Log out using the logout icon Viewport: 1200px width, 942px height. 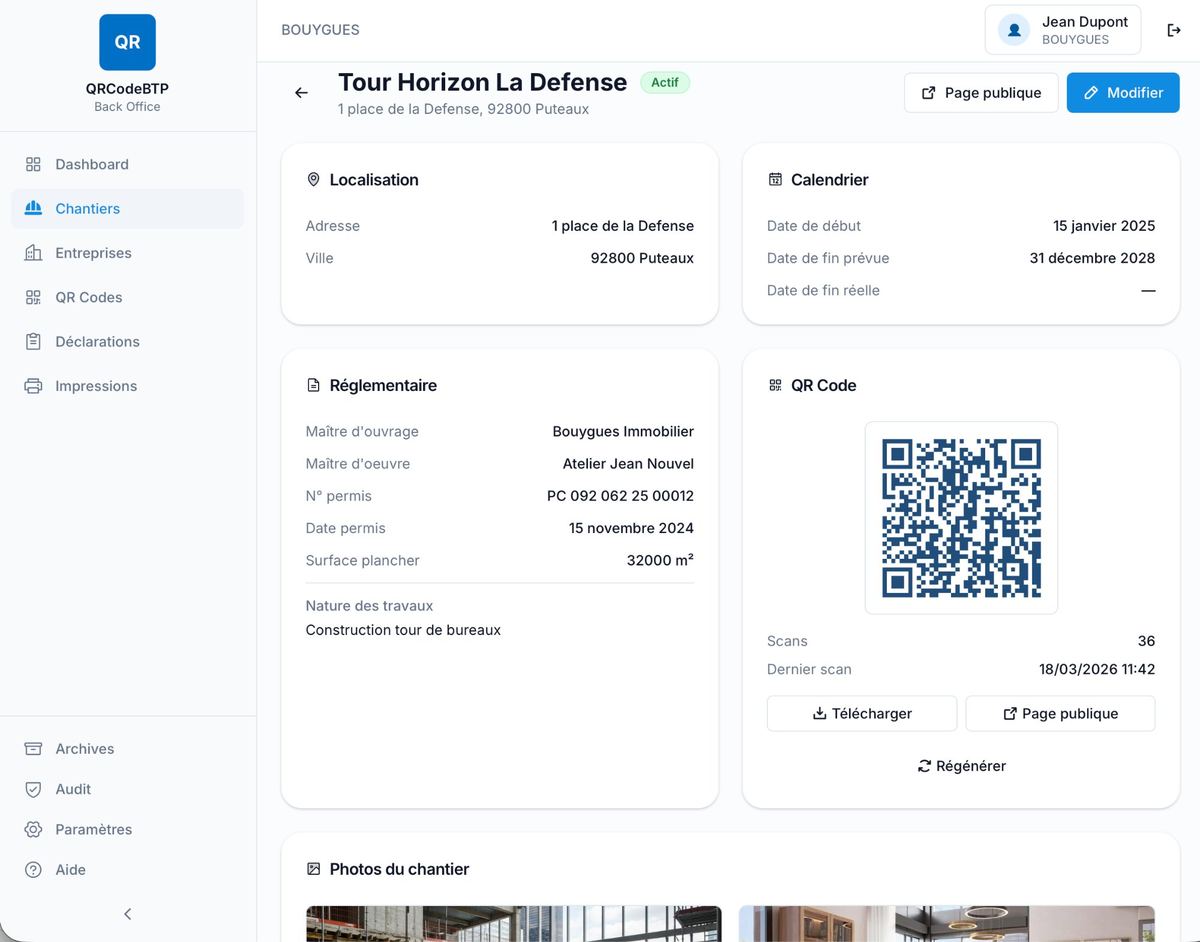coord(1173,30)
